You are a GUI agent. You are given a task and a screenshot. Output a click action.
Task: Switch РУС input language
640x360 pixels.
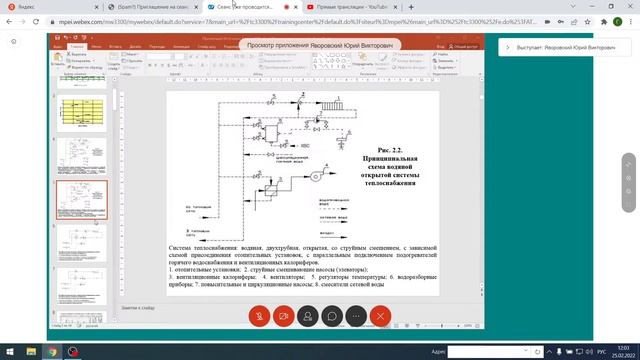click(602, 351)
